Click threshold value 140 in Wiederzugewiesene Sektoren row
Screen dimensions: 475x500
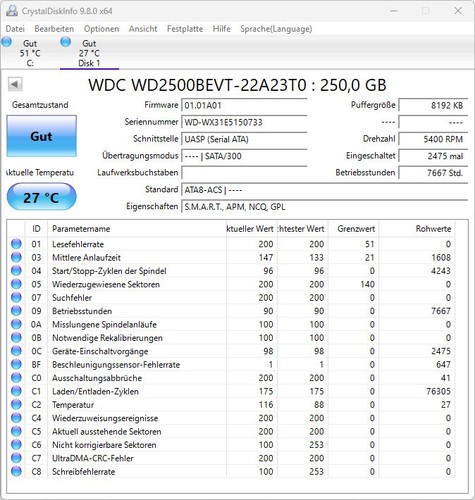tap(367, 284)
